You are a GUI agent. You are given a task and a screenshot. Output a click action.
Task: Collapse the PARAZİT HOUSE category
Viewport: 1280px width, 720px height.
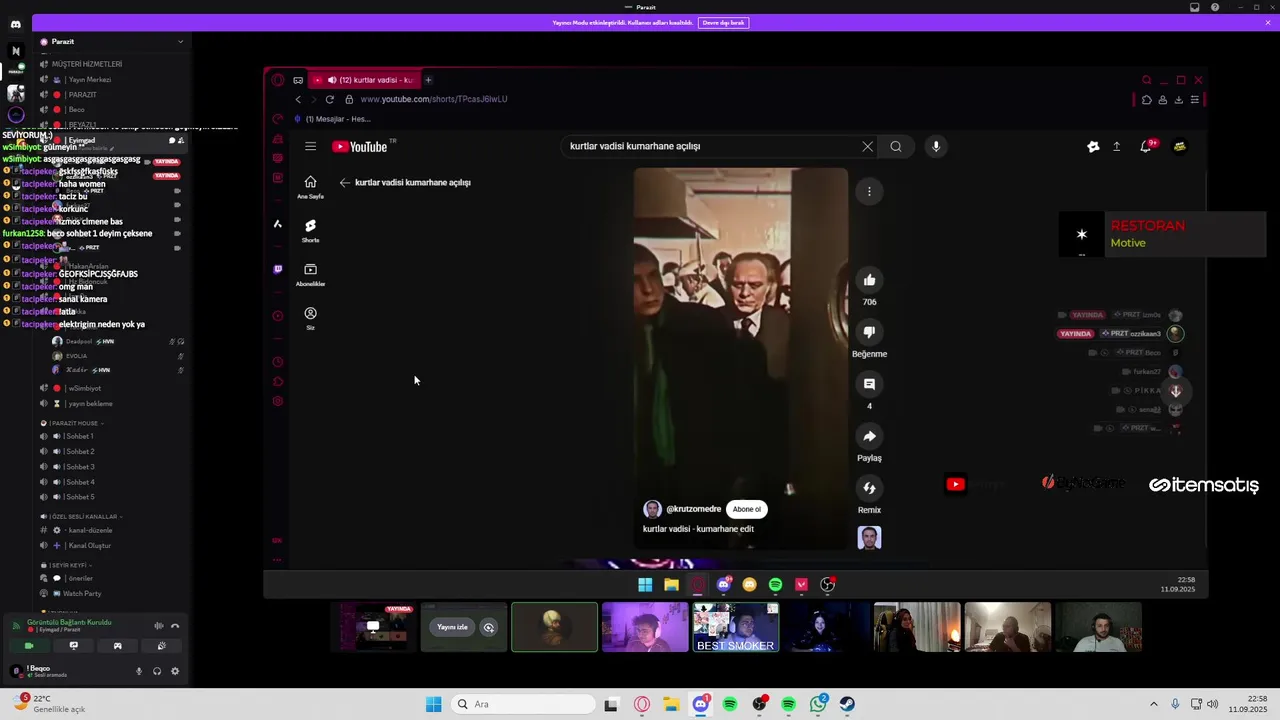(72, 423)
